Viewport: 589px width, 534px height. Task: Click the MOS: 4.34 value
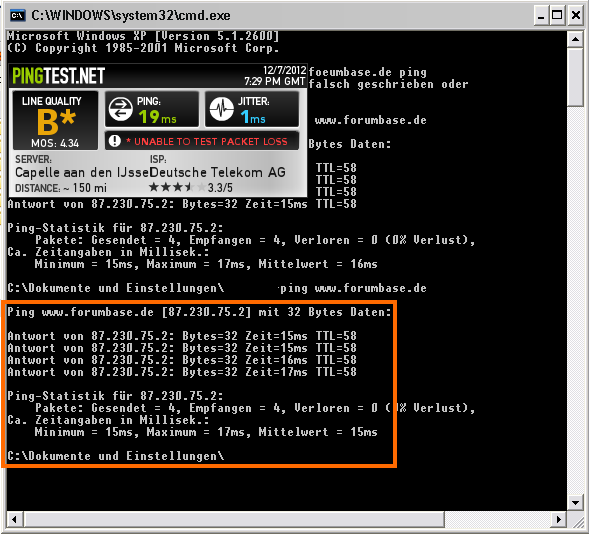[x=55, y=143]
